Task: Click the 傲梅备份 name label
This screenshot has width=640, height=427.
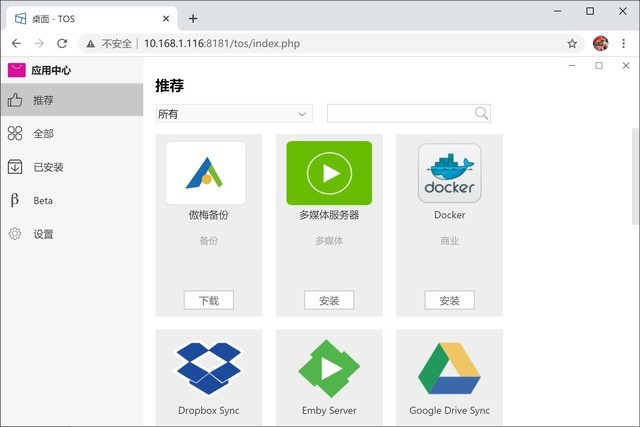Action: 209,215
